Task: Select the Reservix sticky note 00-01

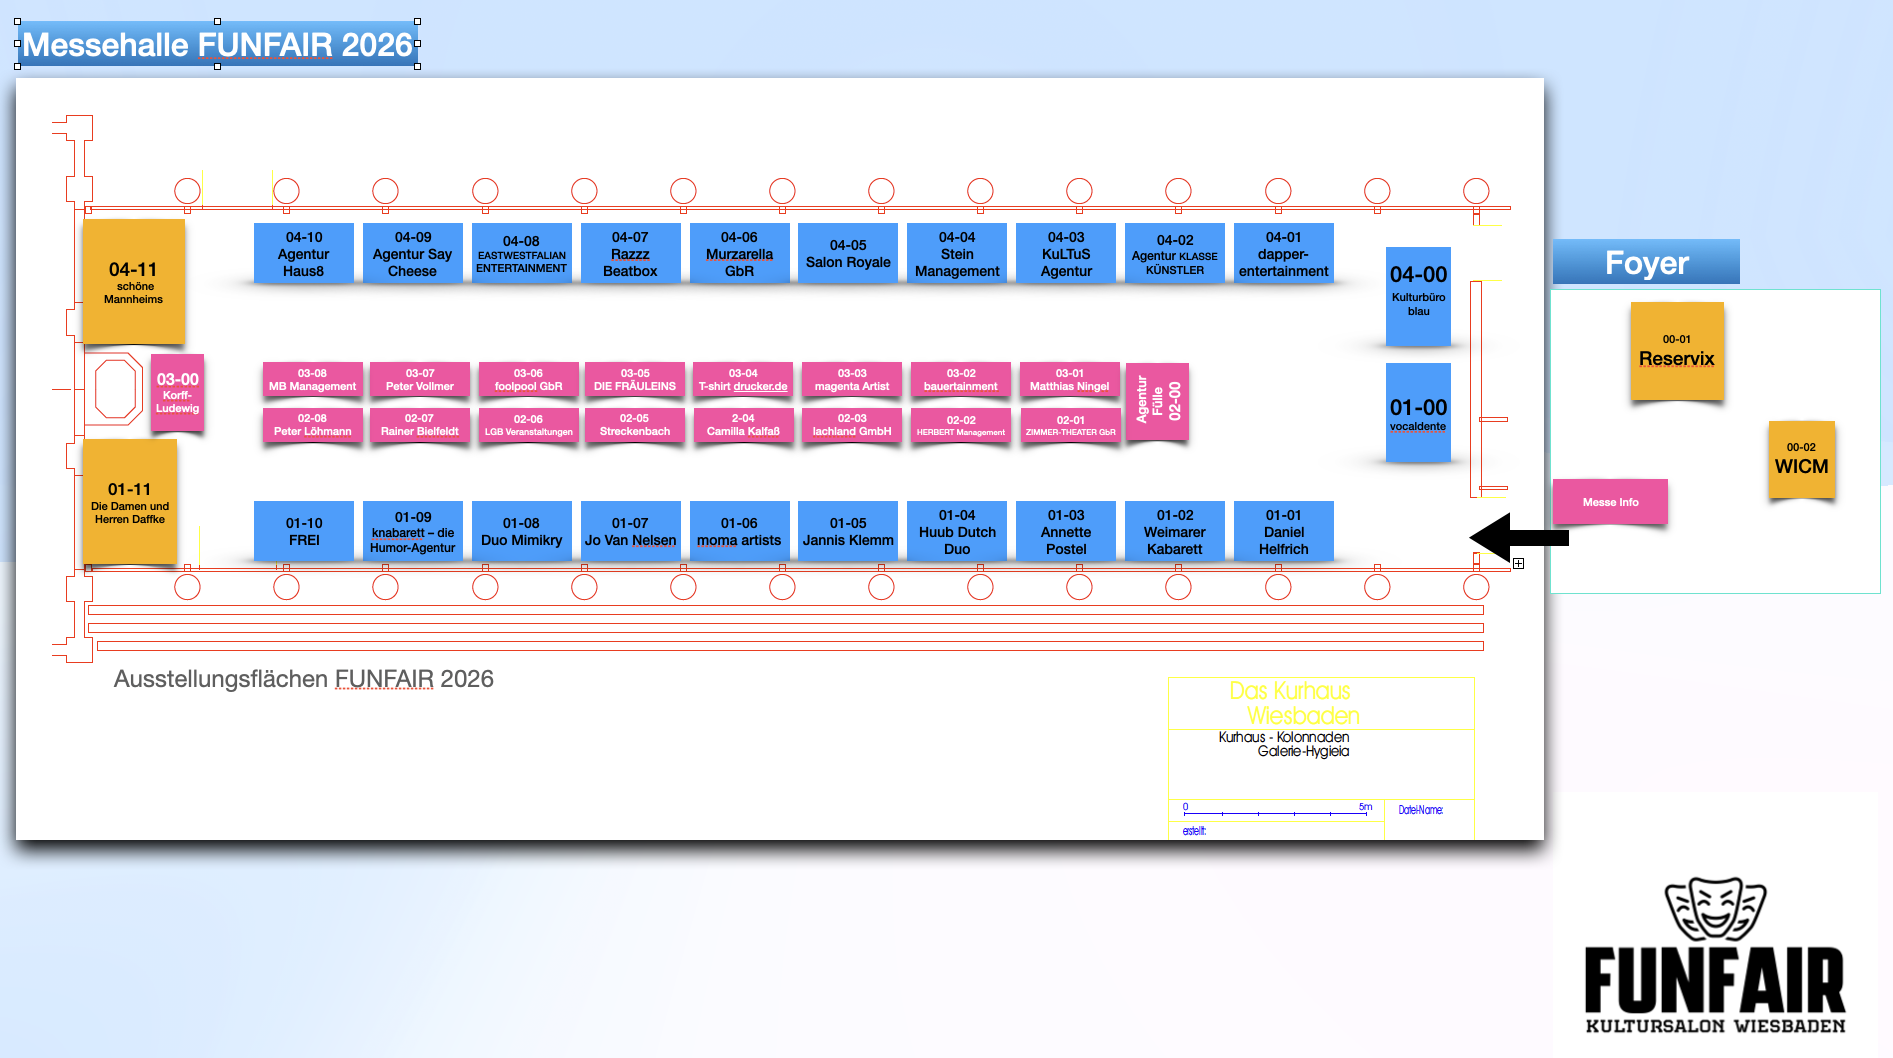Action: coord(1676,352)
